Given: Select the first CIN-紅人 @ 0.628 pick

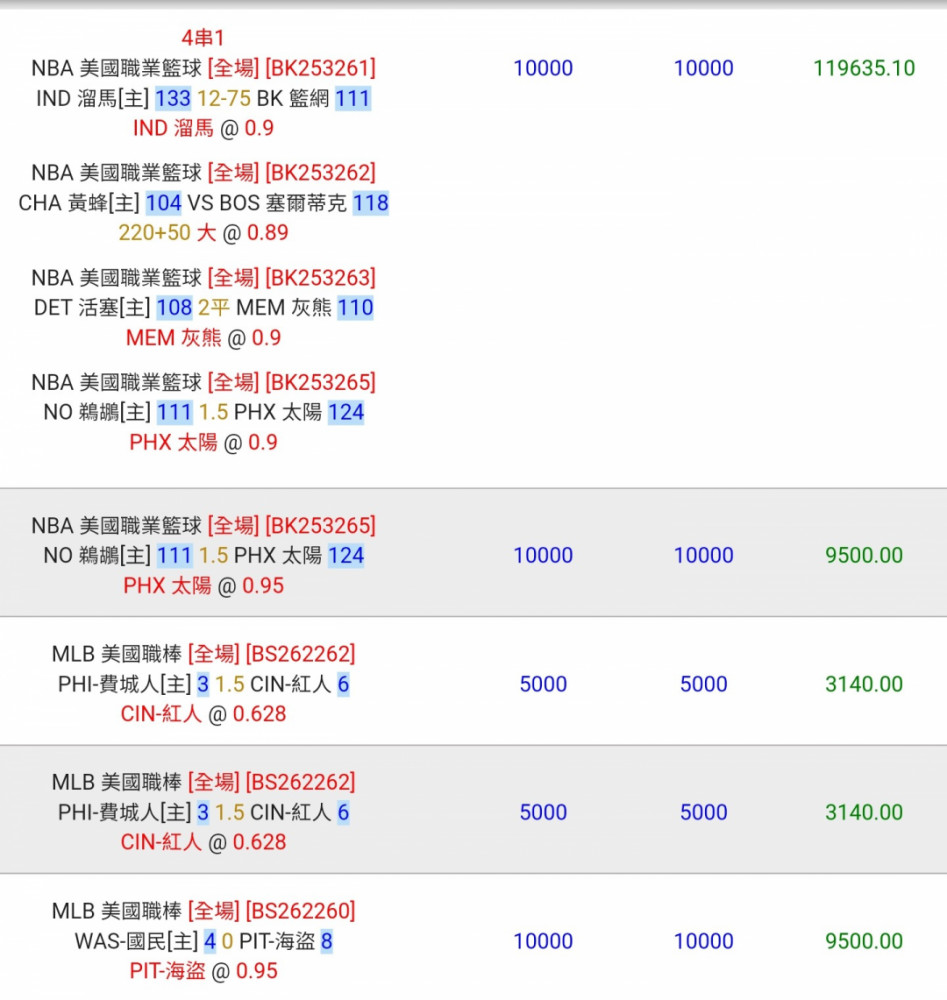Looking at the screenshot, I should [203, 714].
